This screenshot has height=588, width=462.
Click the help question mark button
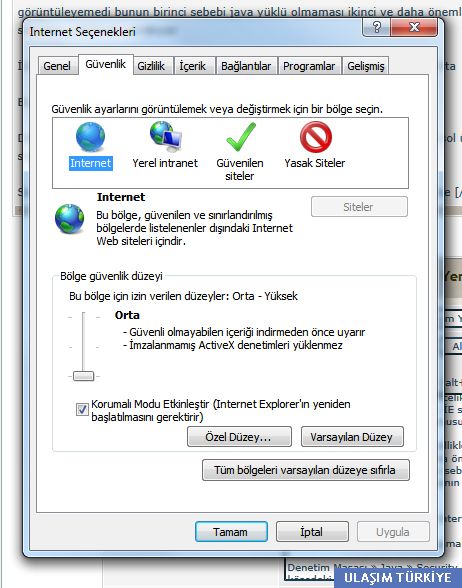click(x=376, y=27)
